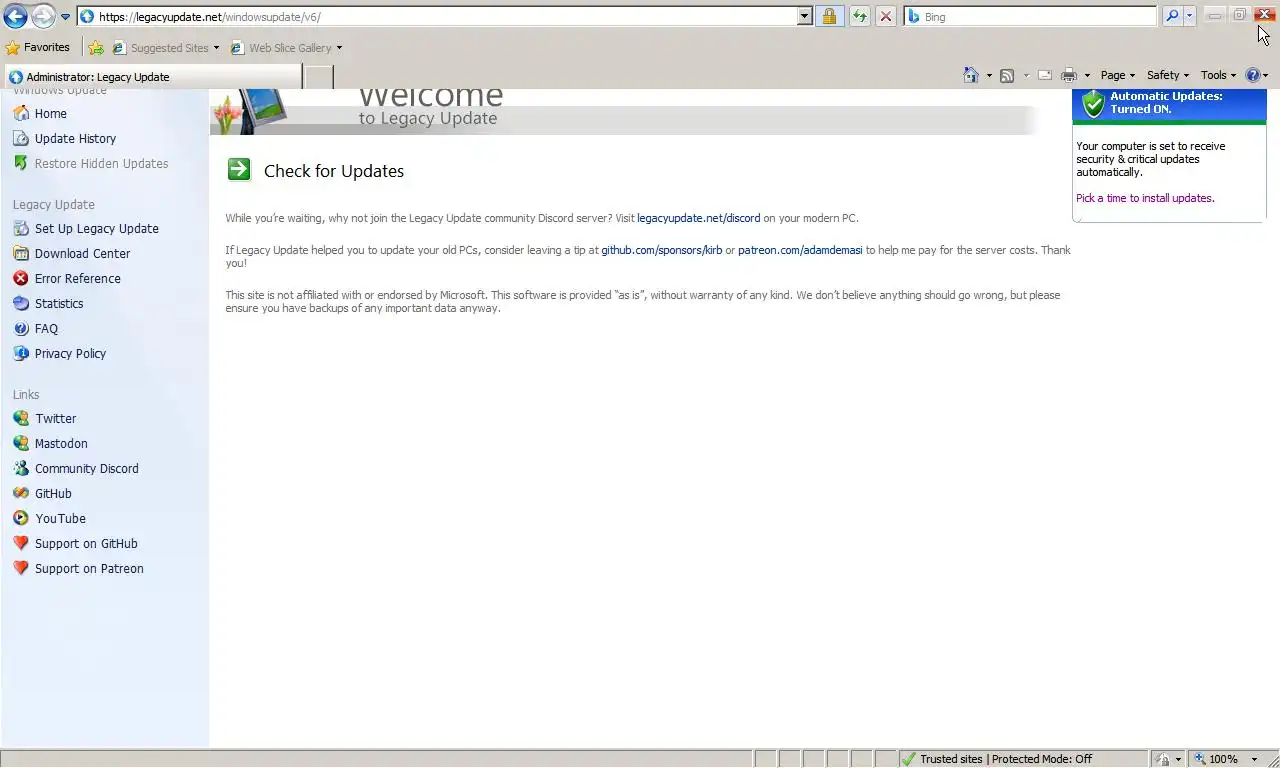Viewport: 1280px width, 768px height.
Task: Open Set Up Legacy Update
Action: pyautogui.click(x=96, y=228)
